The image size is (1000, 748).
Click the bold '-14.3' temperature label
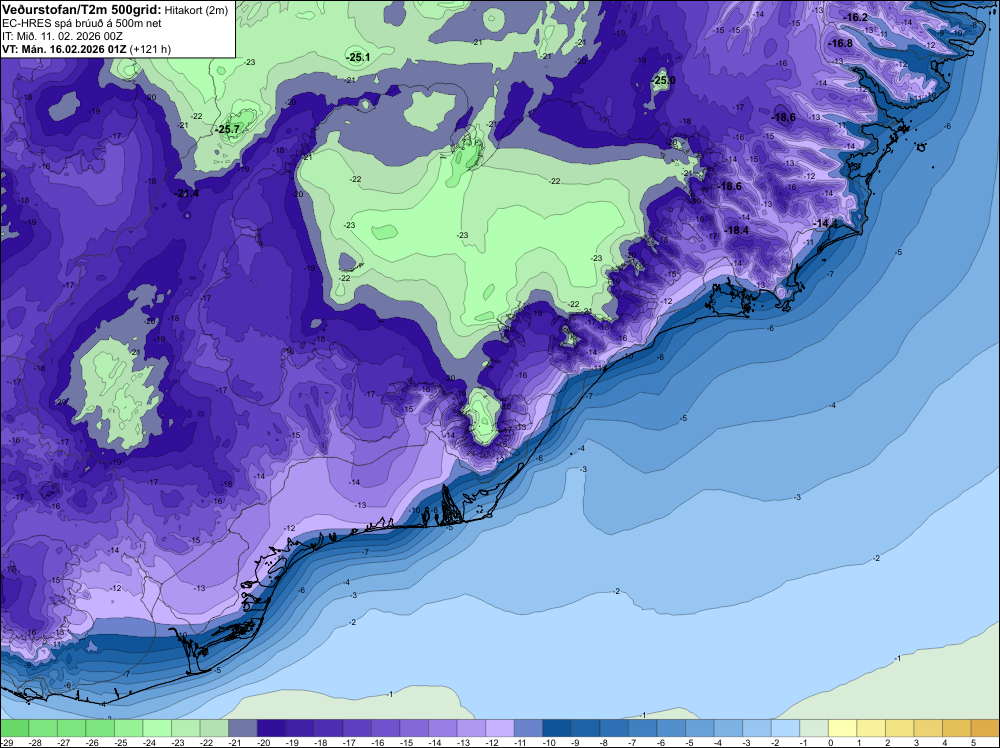(x=825, y=223)
